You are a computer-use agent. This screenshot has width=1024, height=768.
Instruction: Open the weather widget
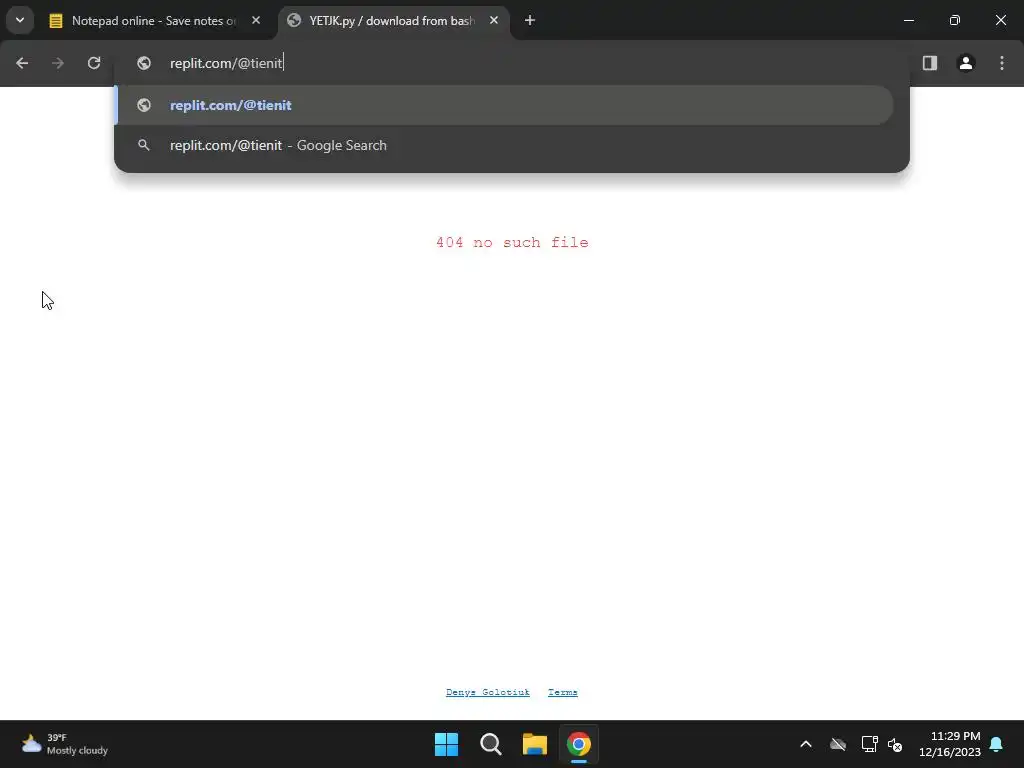(64, 744)
